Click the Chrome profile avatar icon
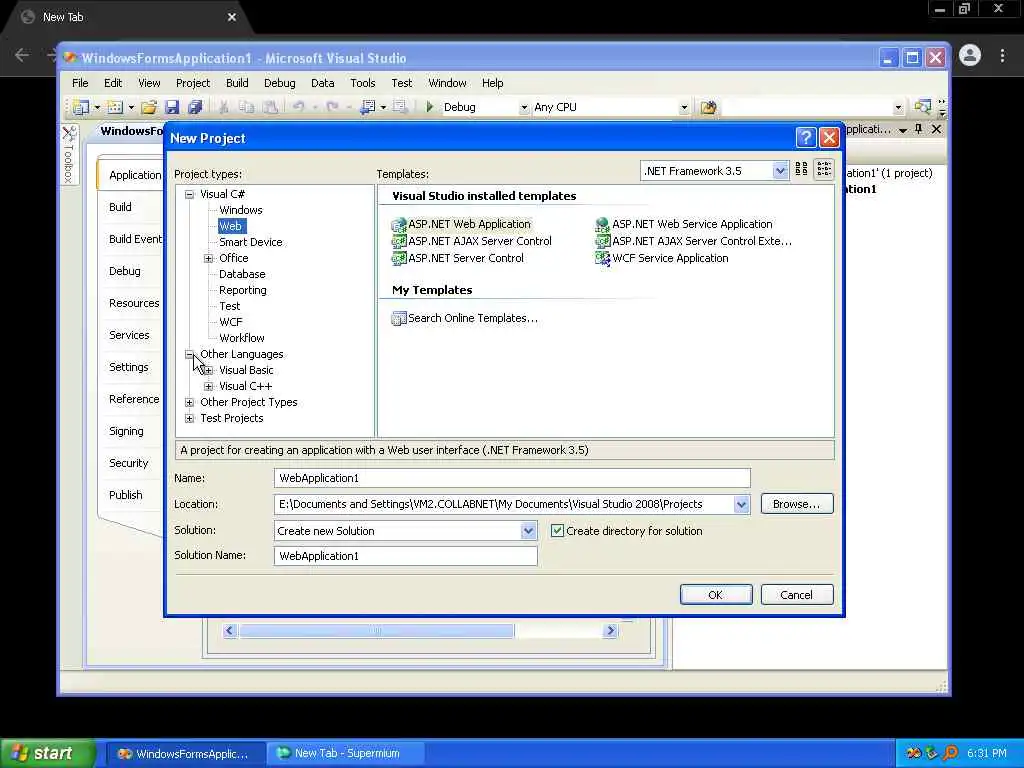This screenshot has width=1024, height=768. click(970, 56)
